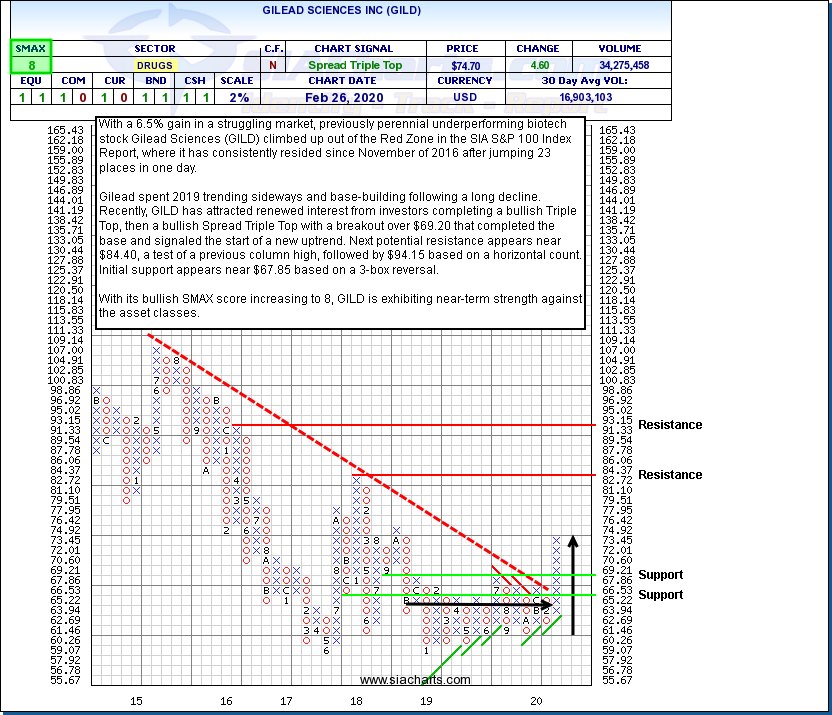
Task: Open the Spread Triple Top chart signal
Action: pyautogui.click(x=353, y=65)
